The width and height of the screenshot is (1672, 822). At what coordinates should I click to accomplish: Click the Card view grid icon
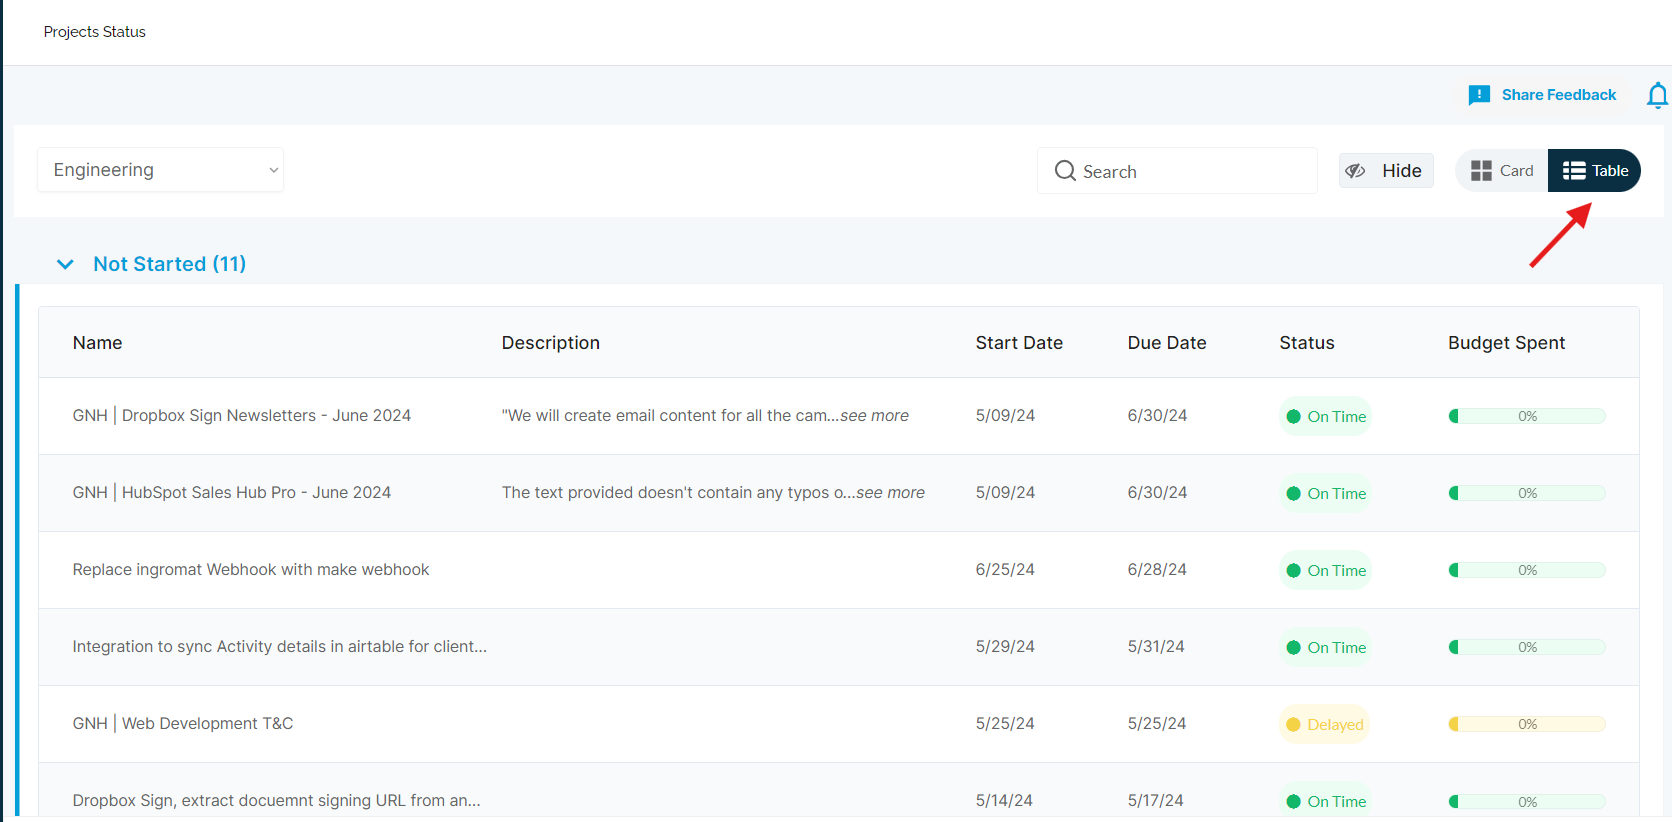1481,171
